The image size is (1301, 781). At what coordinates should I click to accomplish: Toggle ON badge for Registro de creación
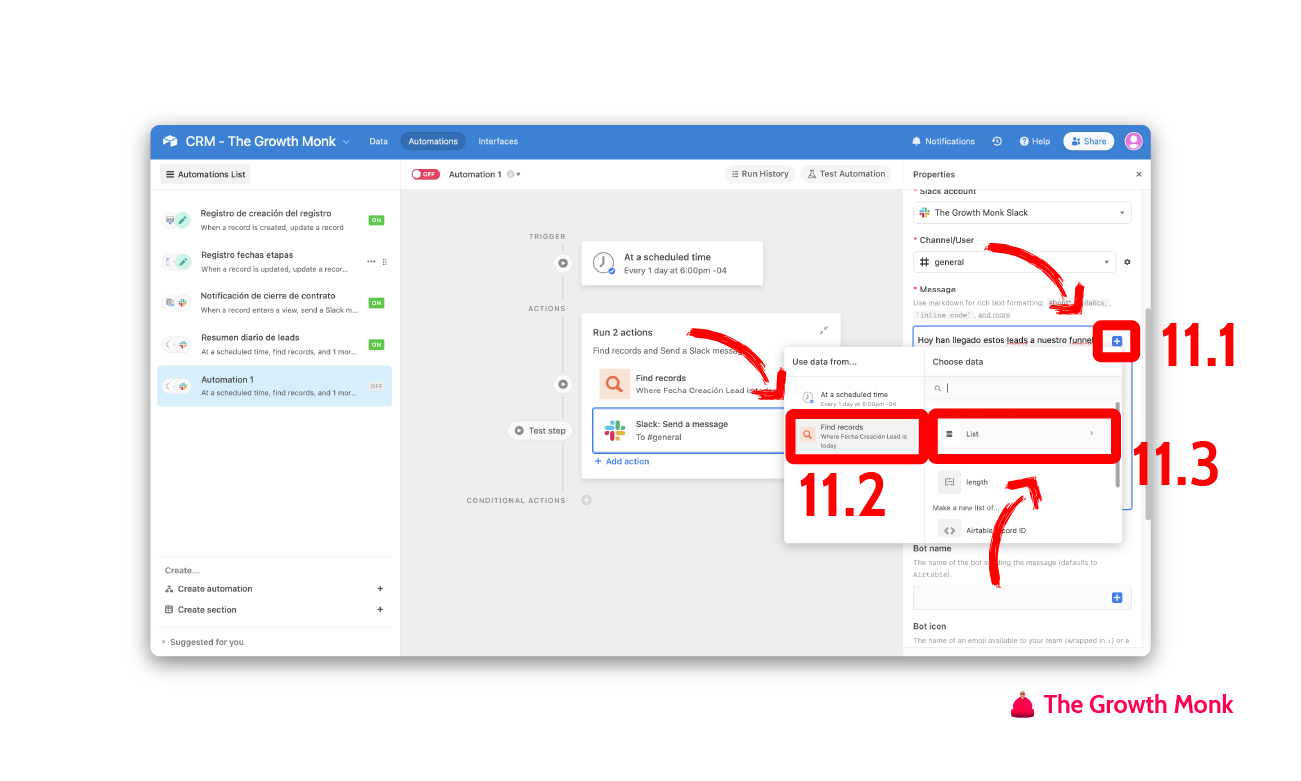376,220
